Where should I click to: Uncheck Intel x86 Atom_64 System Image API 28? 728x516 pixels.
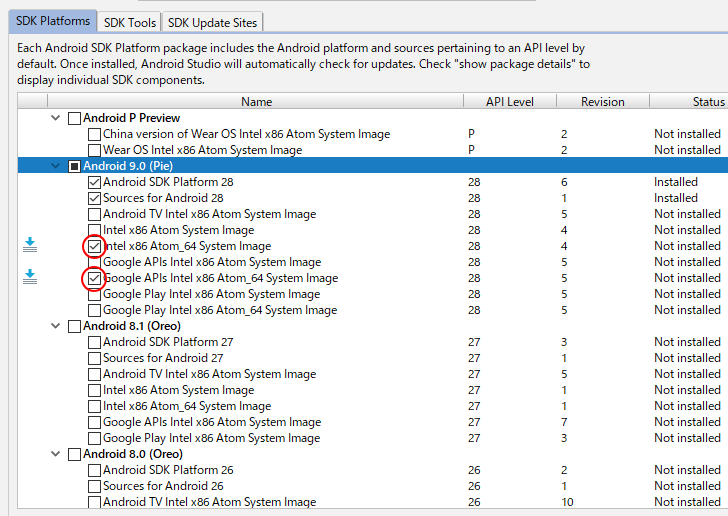point(94,246)
